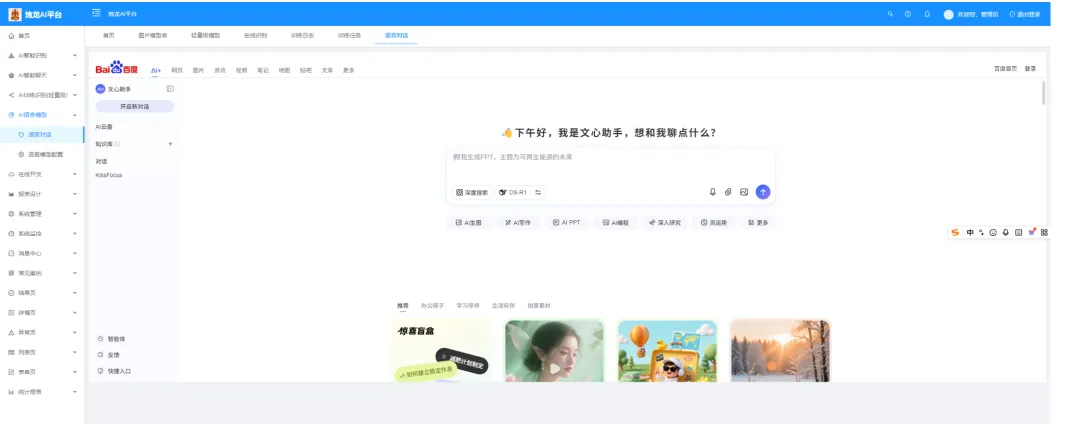Expand 报表设计 sidebar menu
Screen dimensions: 1080x424
(x=42, y=194)
